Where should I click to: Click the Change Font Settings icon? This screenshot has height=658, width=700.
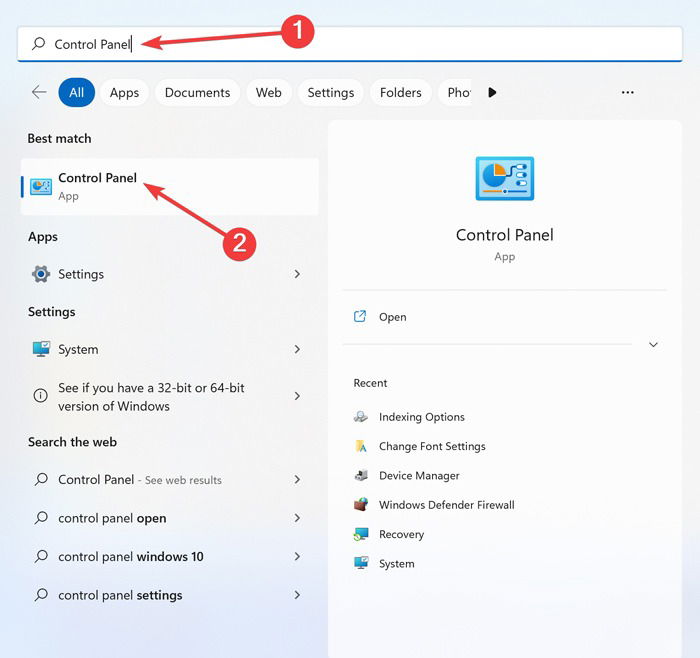tap(361, 446)
